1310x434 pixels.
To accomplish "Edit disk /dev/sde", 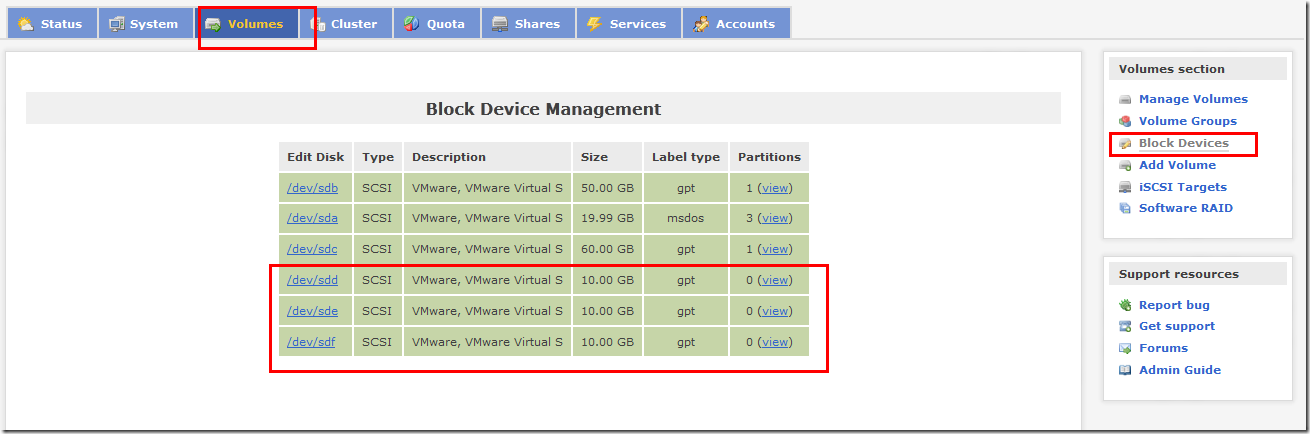I will (312, 311).
